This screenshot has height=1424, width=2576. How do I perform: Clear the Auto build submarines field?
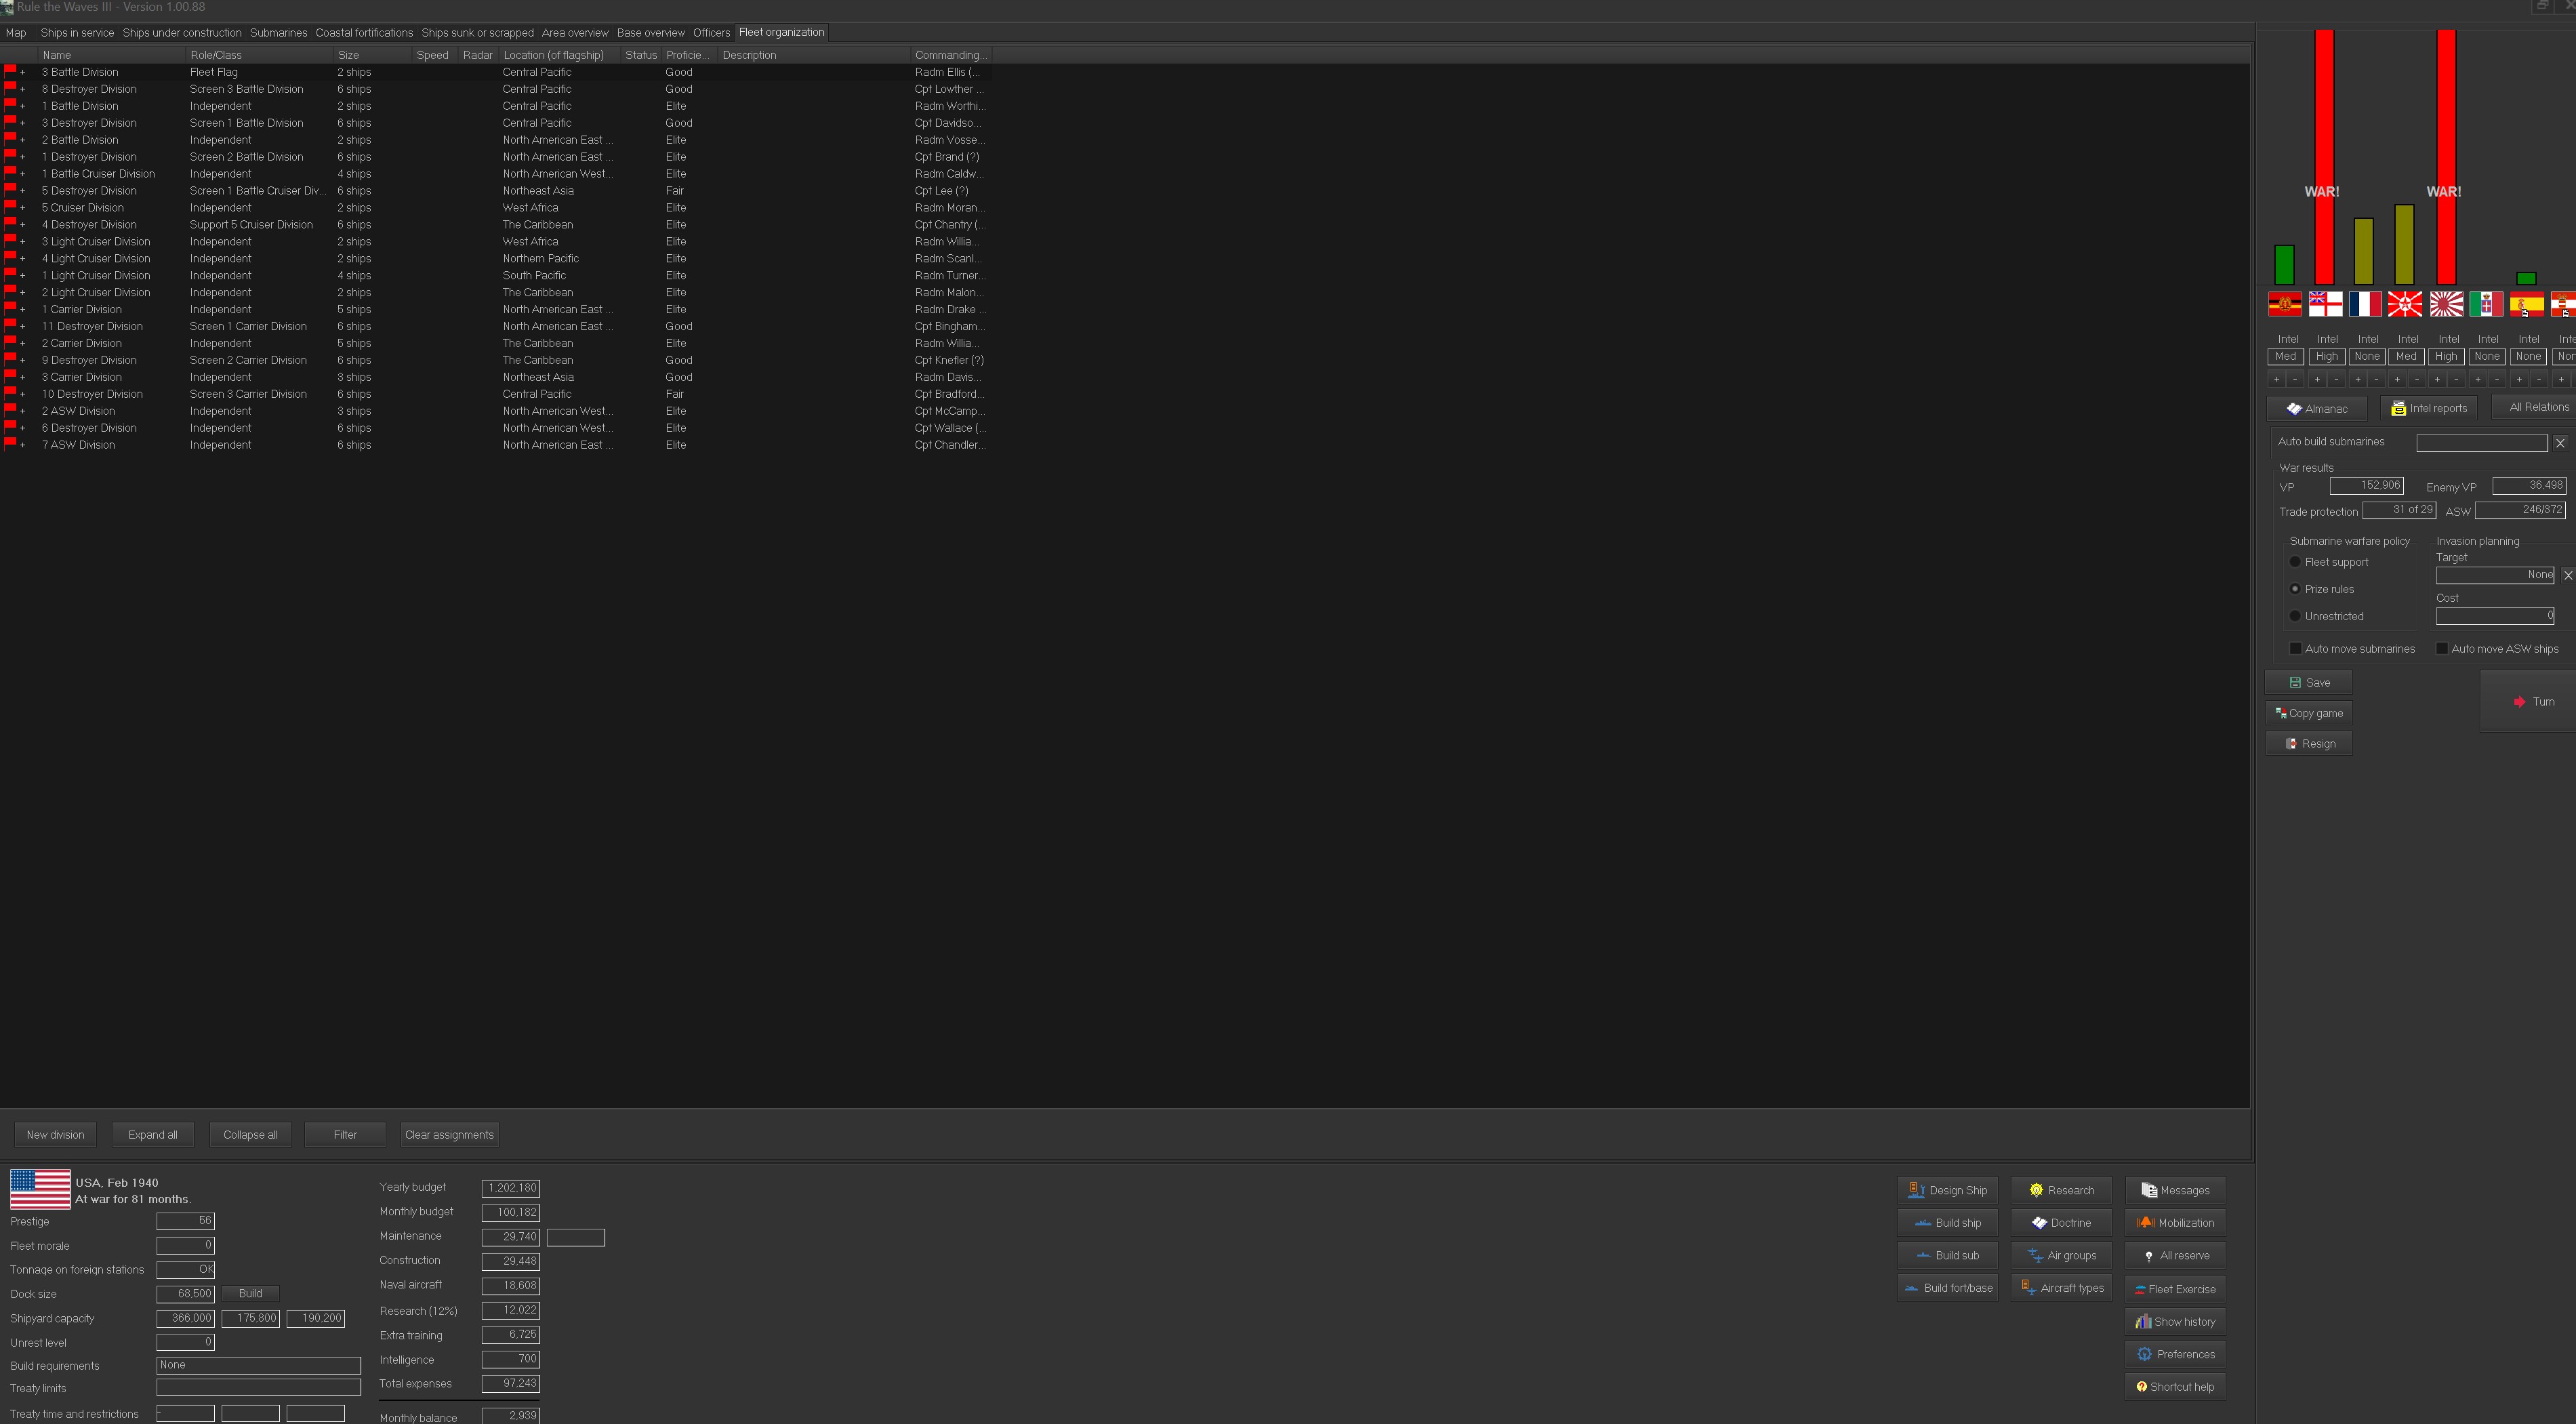pos(2560,442)
